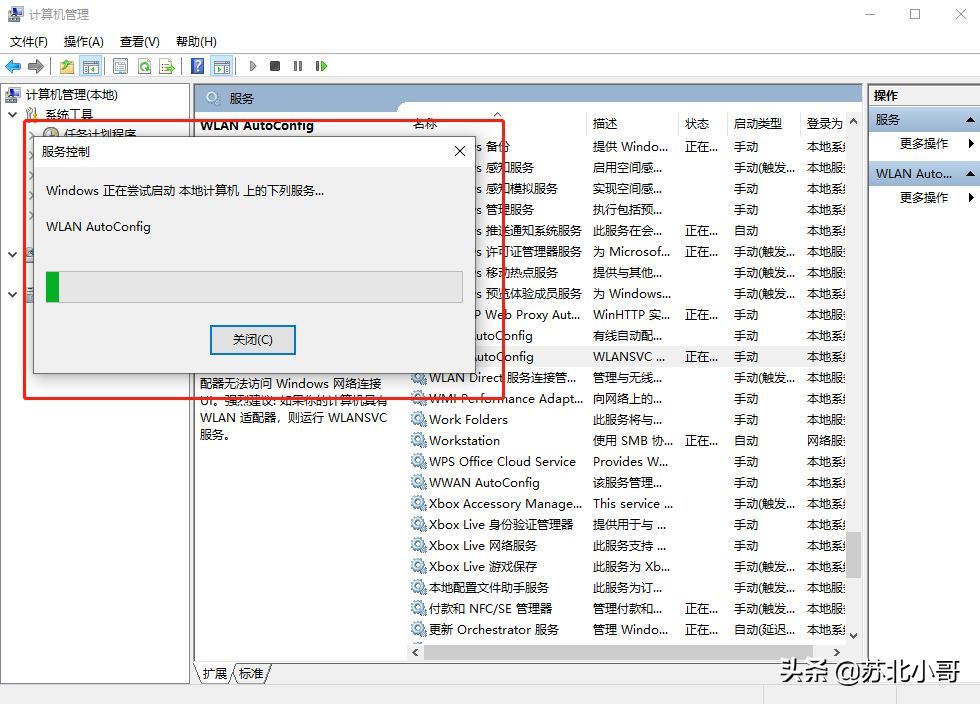Click the title bar 计算机管理 app icon

tap(16, 14)
